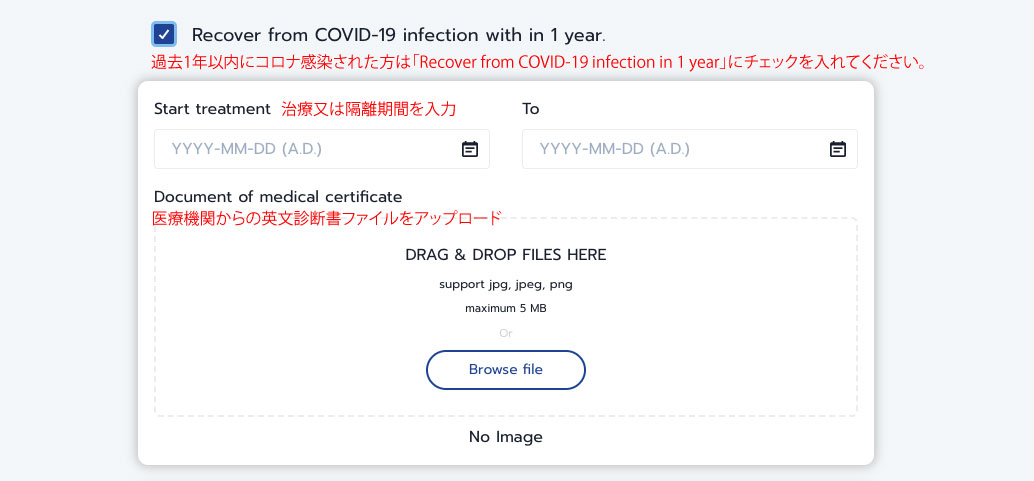Click the "maximum 5 MB" size note
Image resolution: width=1034 pixels, height=481 pixels.
point(506,308)
